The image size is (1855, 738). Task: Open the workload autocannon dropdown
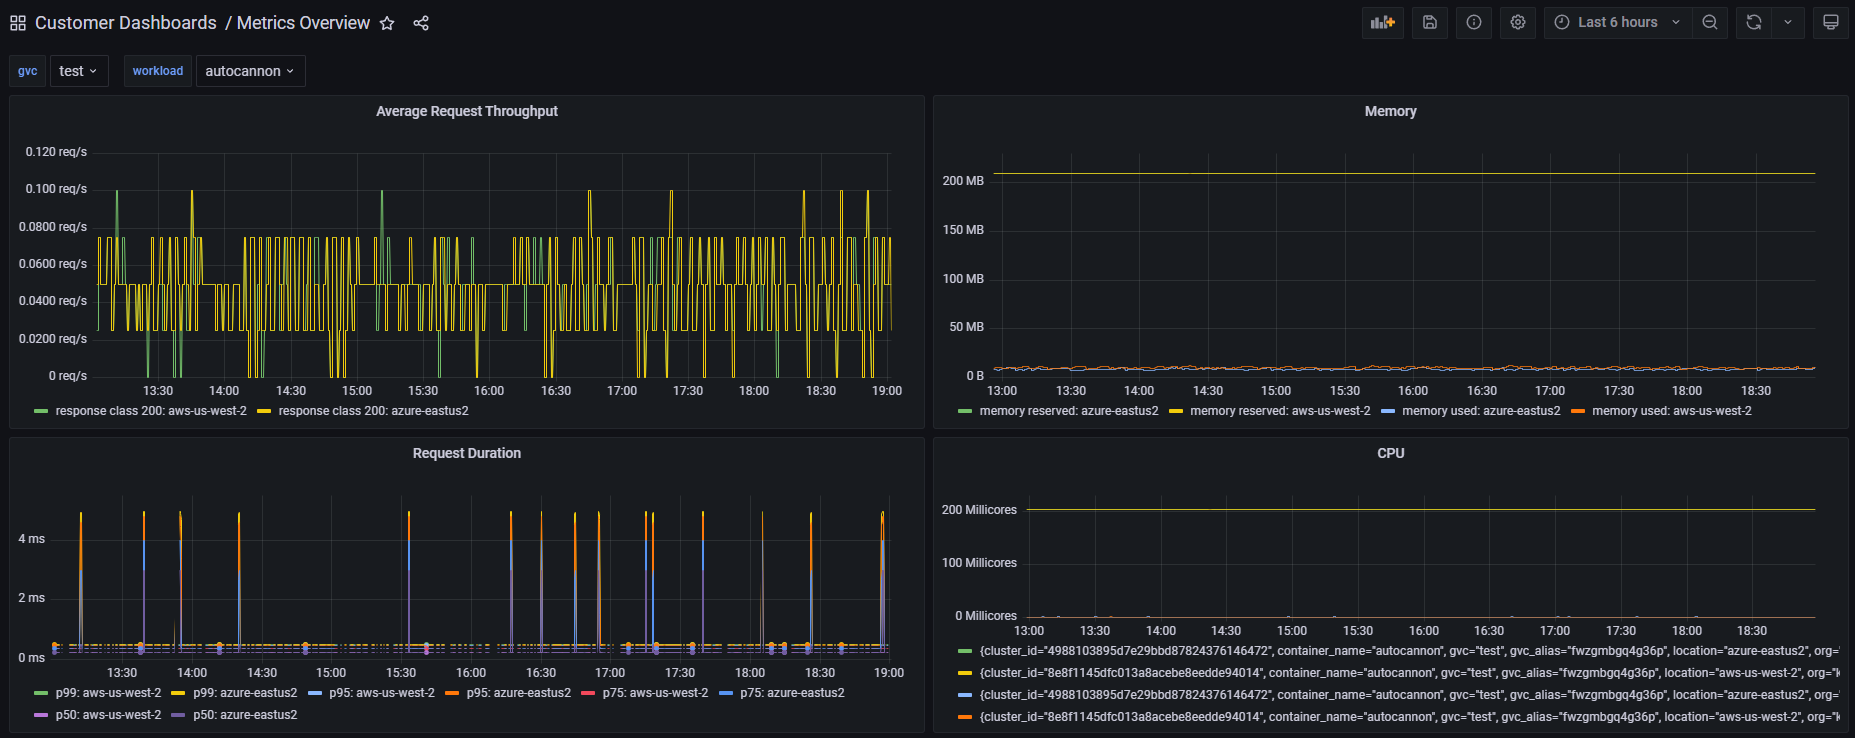click(250, 71)
